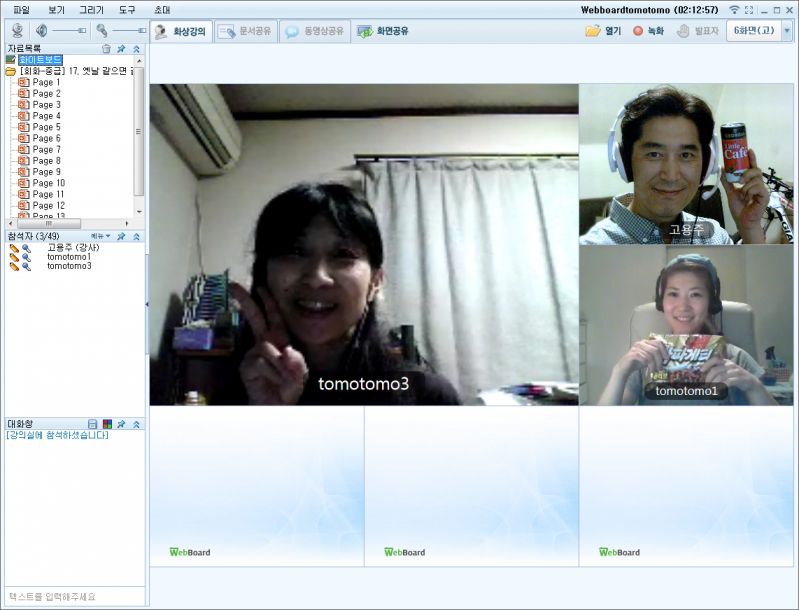Save chat using 대화창 disk icon
799x610 pixels.
pos(93,424)
